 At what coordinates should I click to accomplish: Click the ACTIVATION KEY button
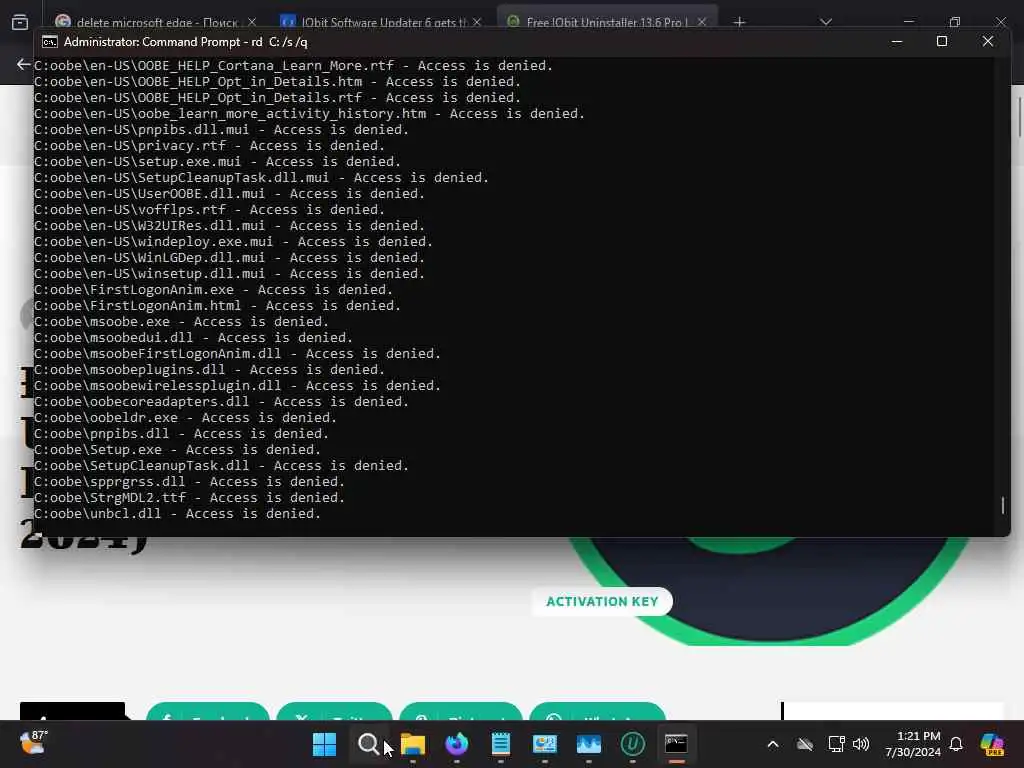tap(602, 601)
